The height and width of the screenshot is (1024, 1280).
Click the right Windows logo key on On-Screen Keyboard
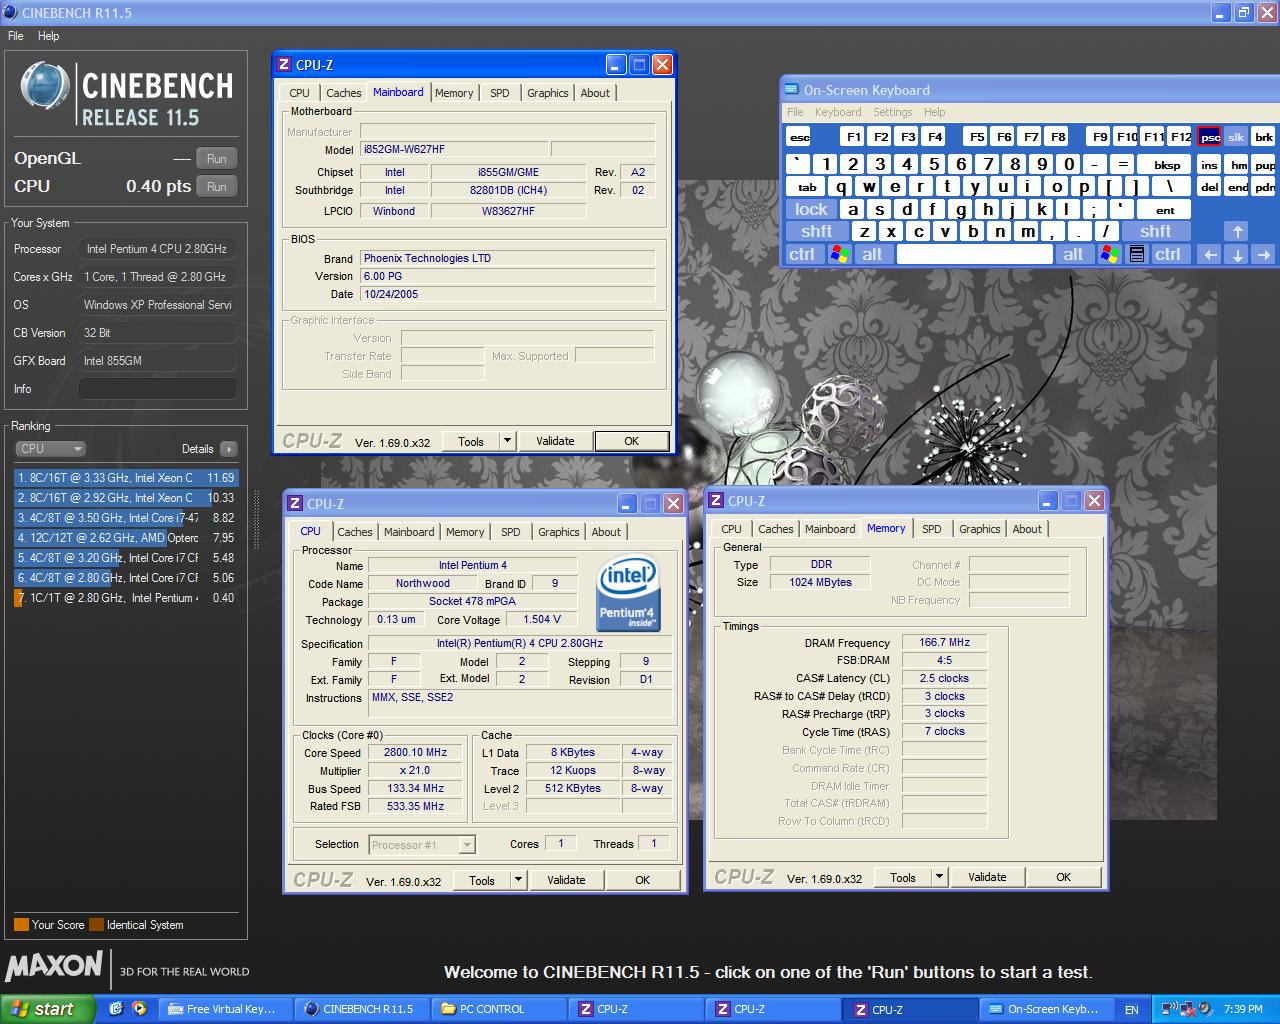(x=1109, y=254)
